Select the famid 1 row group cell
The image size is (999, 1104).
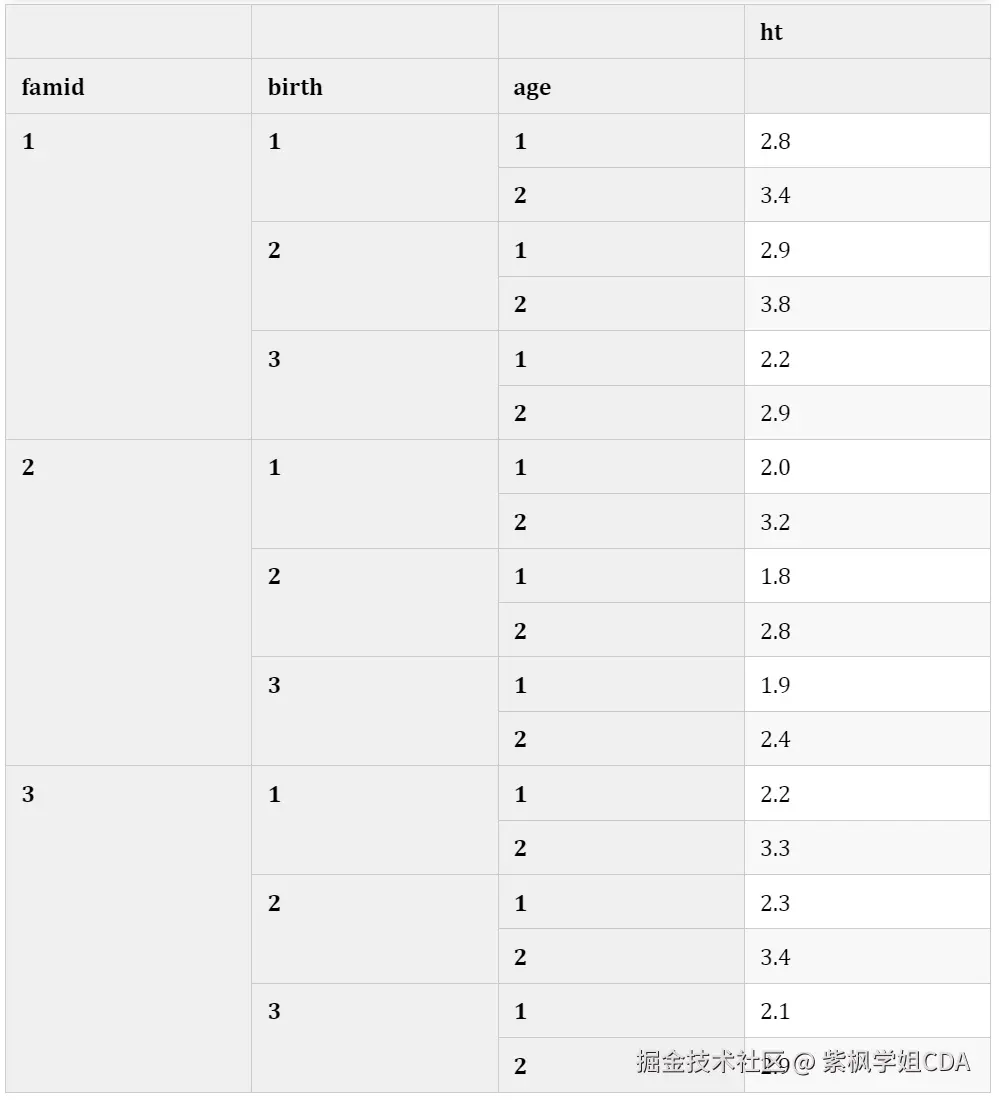[128, 276]
